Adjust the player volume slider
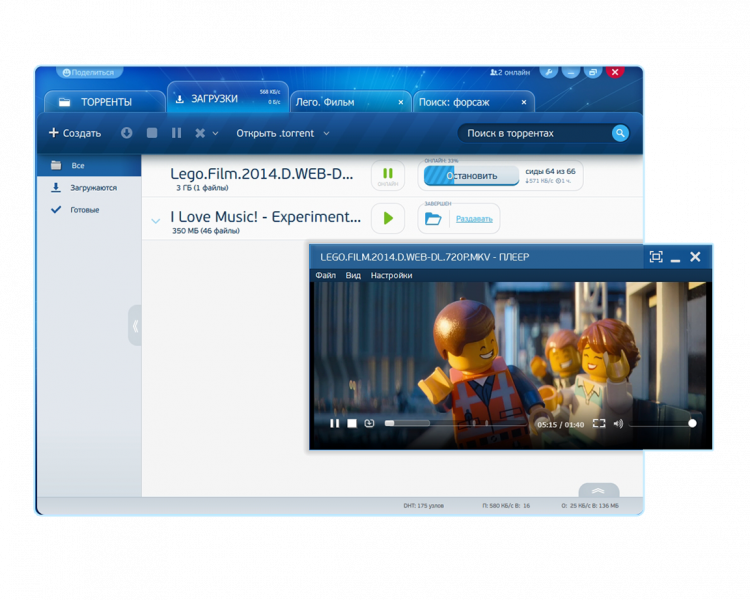The image size is (750, 600). point(661,423)
